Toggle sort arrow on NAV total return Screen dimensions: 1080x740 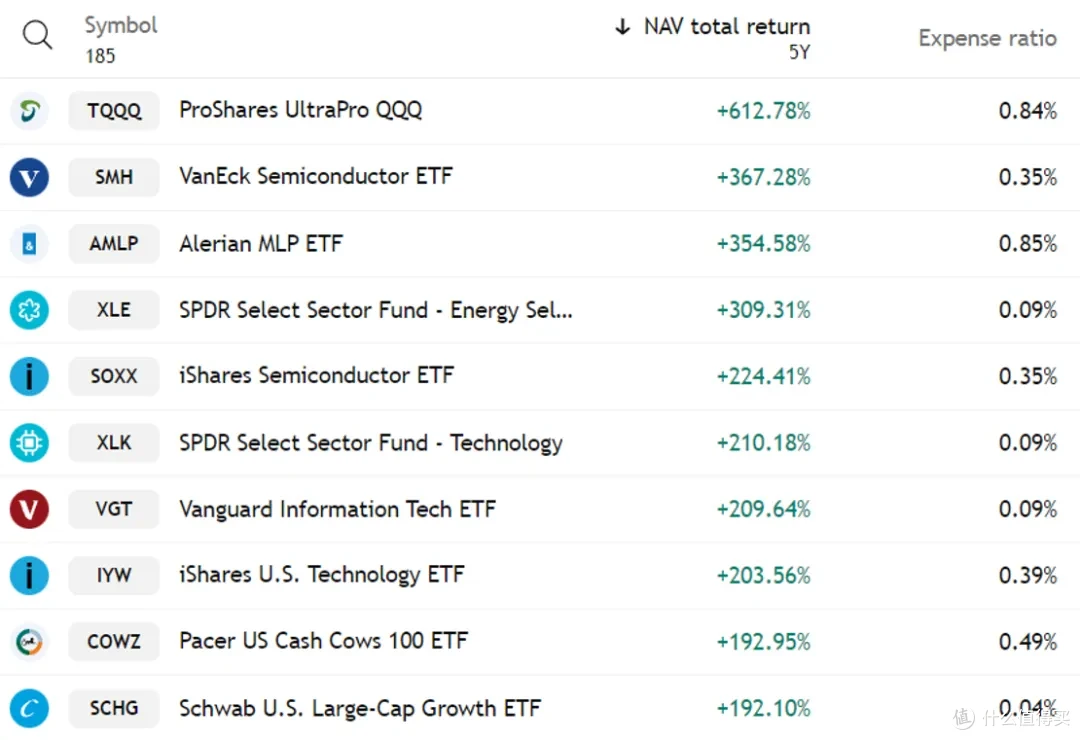[x=623, y=28]
